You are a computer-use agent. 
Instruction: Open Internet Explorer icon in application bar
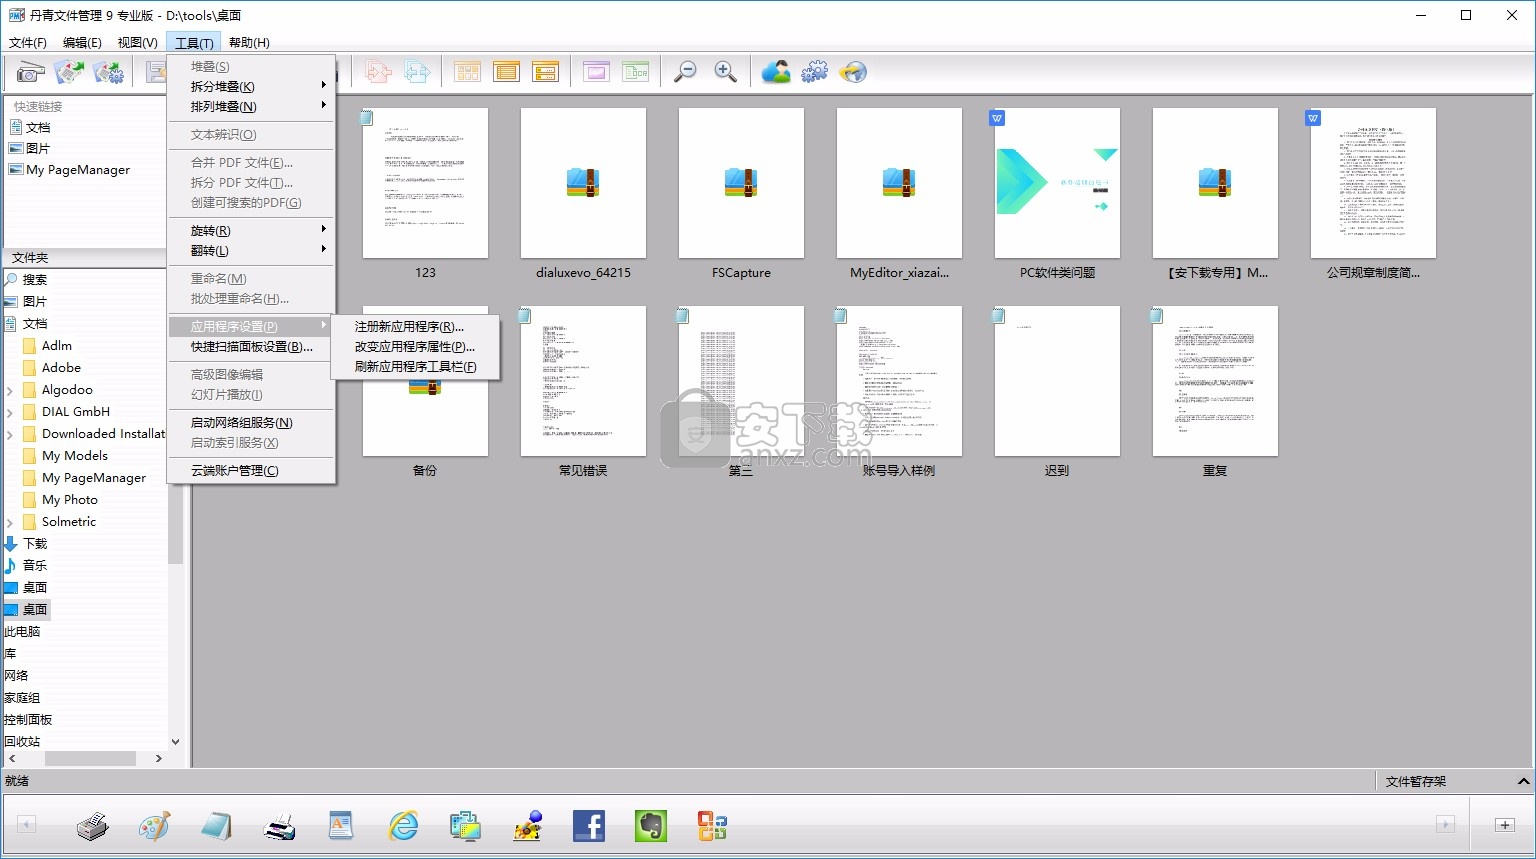[403, 825]
